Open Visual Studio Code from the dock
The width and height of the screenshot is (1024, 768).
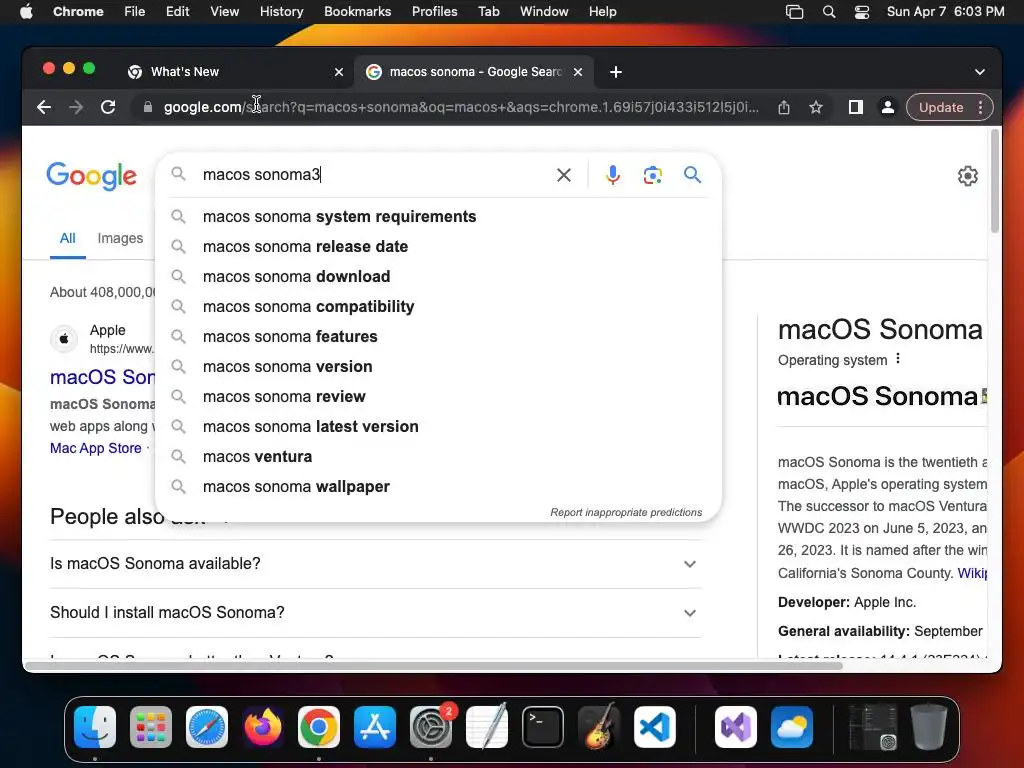pyautogui.click(x=655, y=727)
